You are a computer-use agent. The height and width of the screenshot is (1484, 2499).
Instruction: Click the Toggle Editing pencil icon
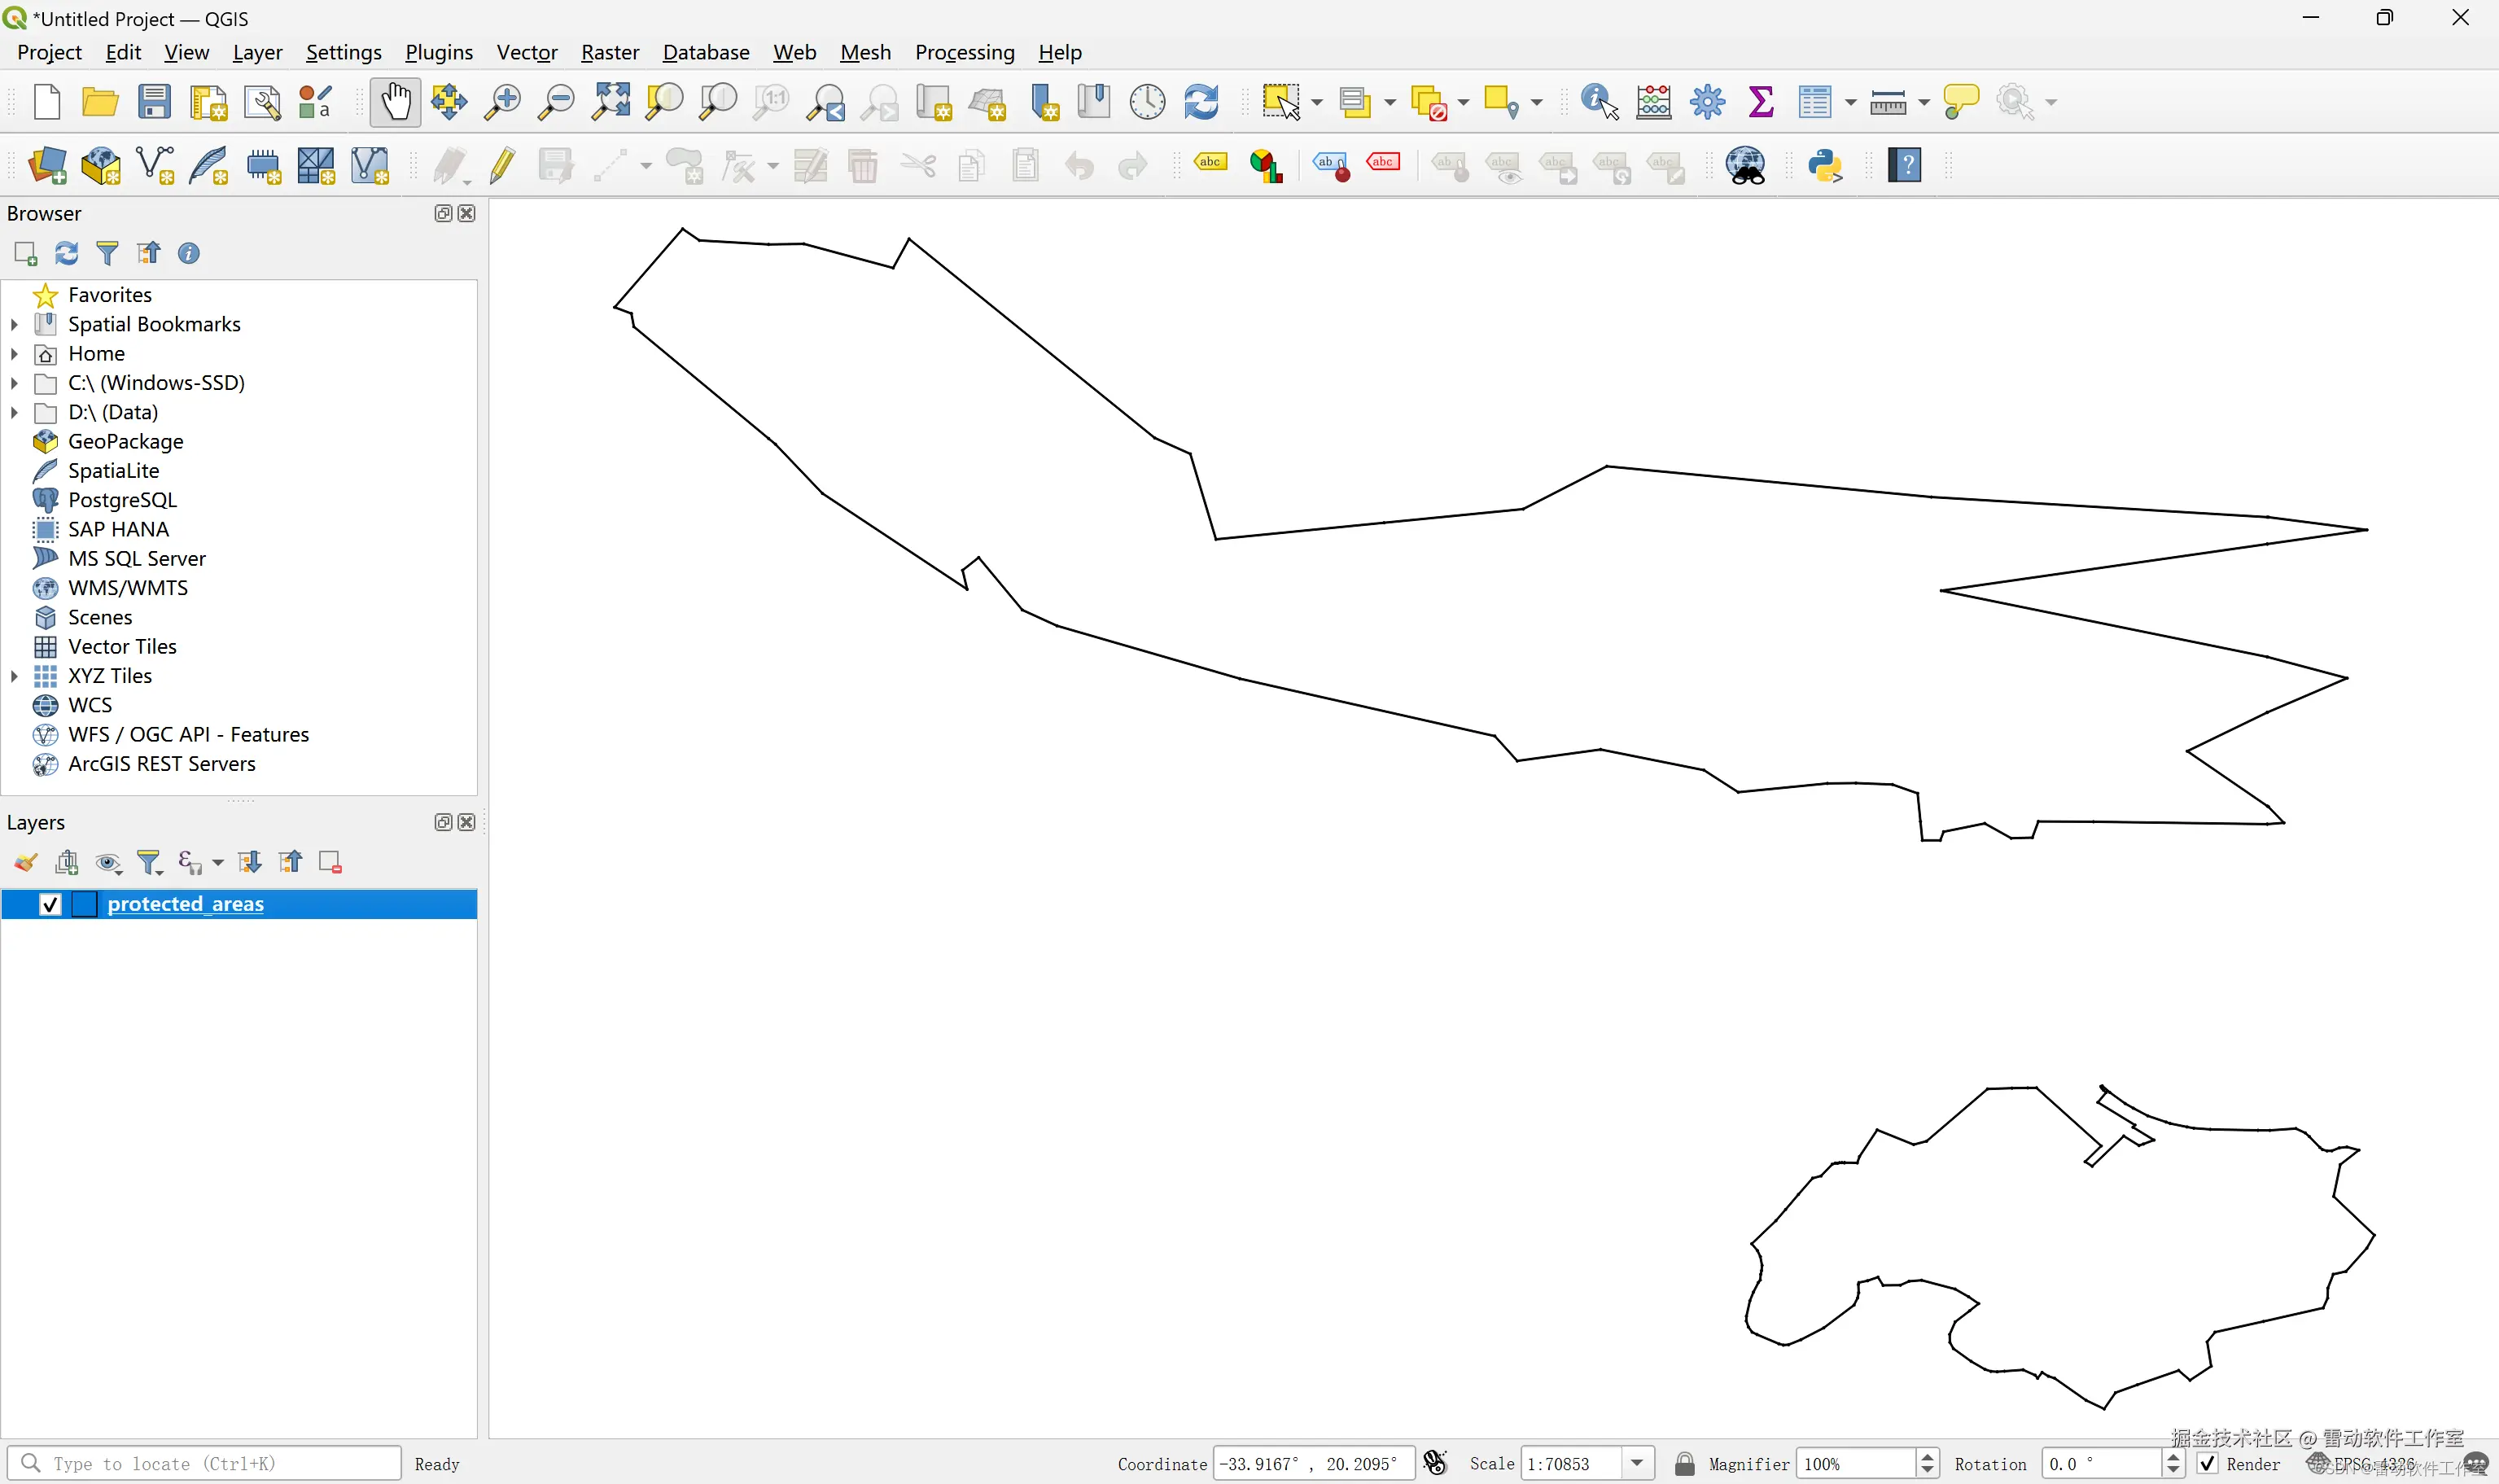tap(502, 166)
